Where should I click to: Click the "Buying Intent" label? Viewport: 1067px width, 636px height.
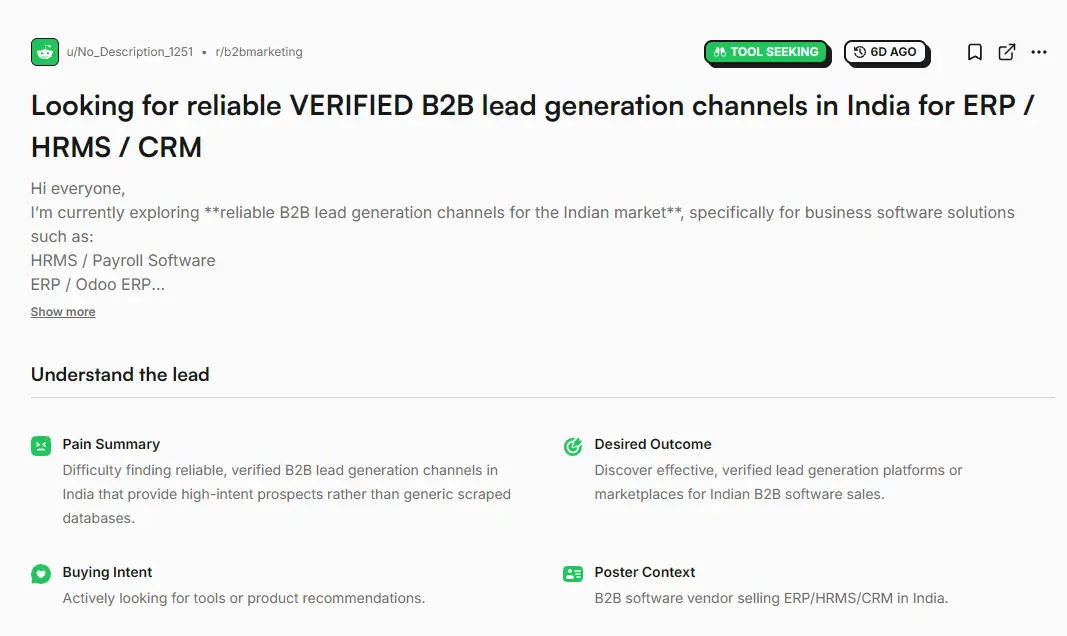point(107,572)
